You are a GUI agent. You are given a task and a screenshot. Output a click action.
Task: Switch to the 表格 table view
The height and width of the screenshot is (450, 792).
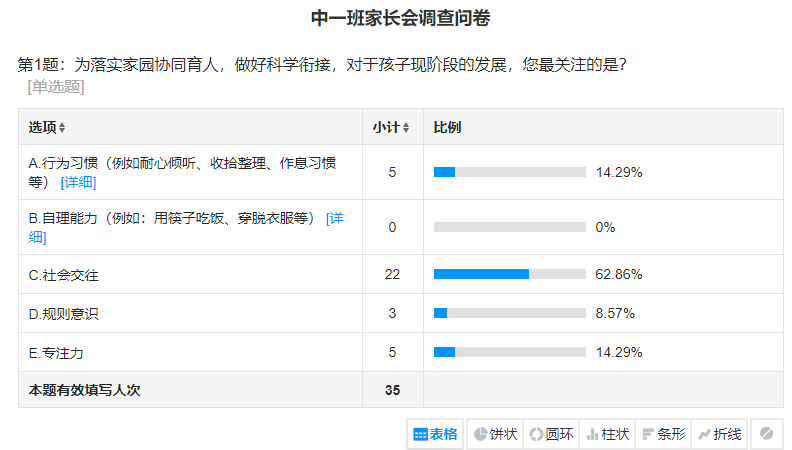point(435,434)
